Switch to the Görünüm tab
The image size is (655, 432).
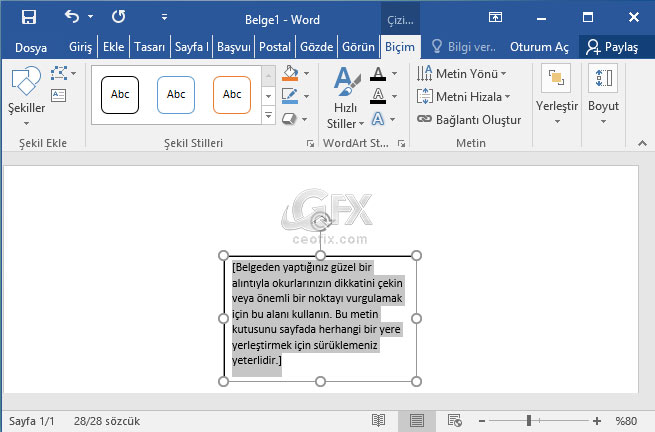(x=358, y=47)
